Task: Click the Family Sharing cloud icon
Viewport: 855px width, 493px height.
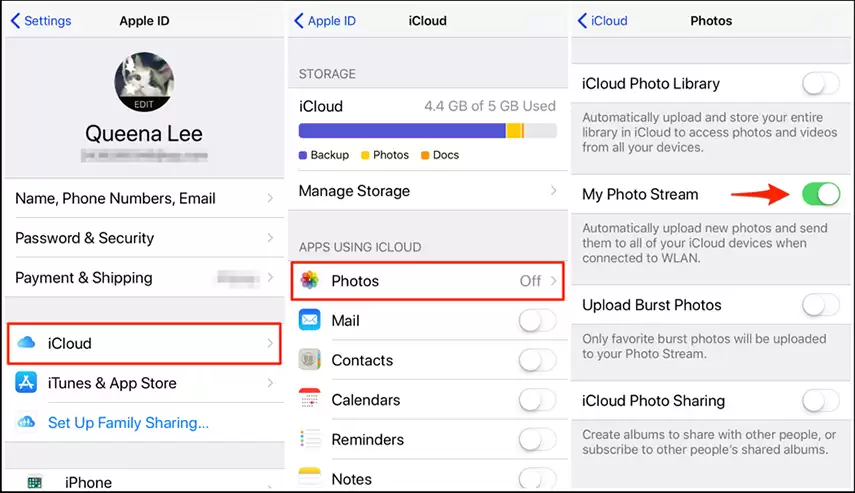Action: (x=26, y=422)
